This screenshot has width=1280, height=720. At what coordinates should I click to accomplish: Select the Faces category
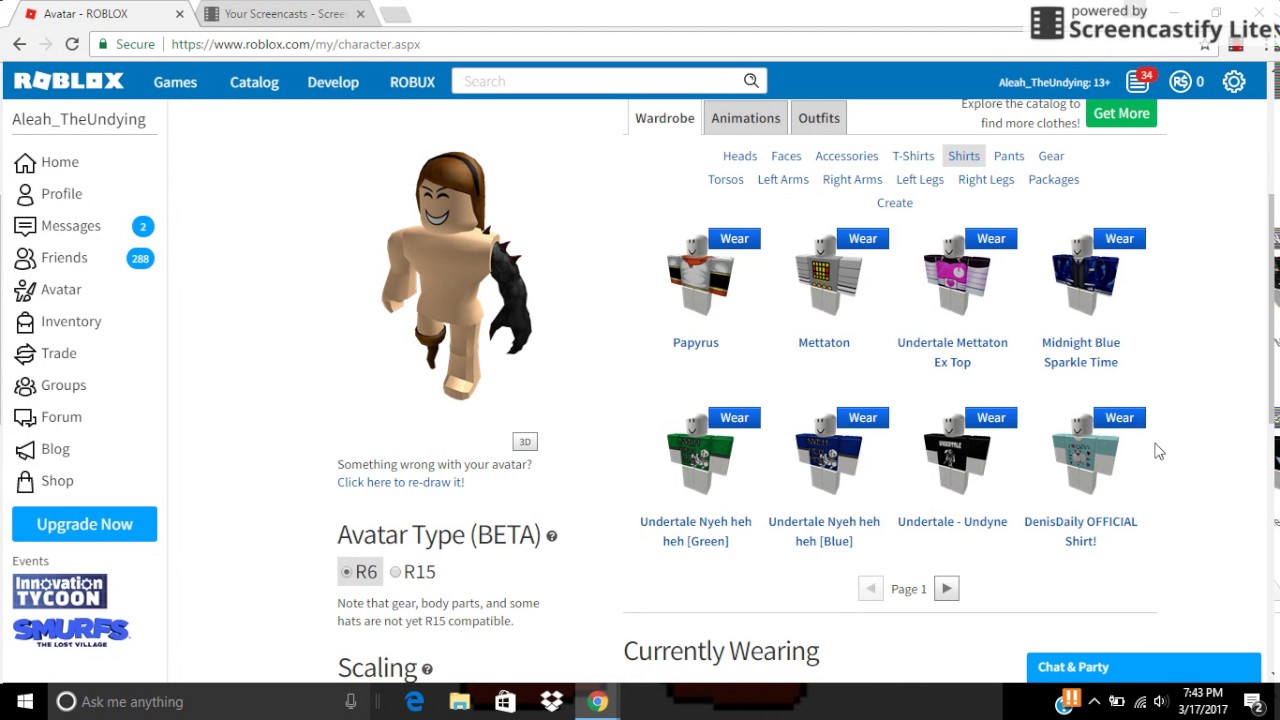(786, 156)
